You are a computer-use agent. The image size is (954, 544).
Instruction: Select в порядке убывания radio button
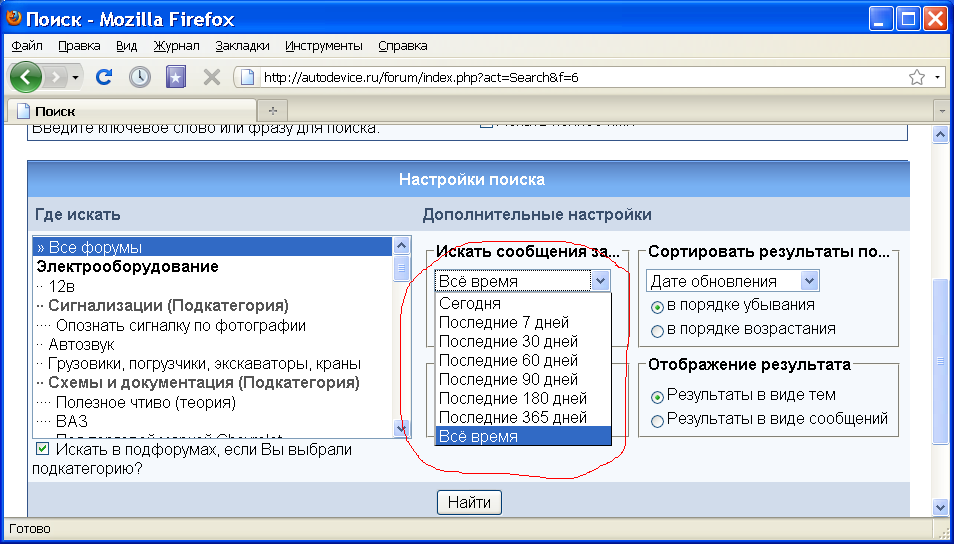coord(657,307)
